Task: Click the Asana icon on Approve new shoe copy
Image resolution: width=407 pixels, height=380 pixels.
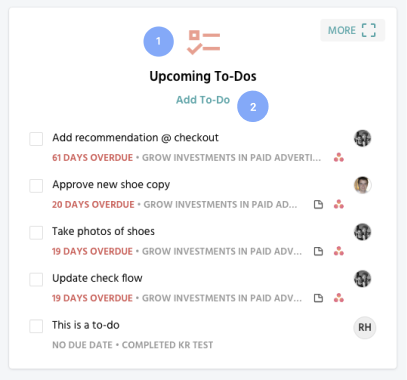Action: (x=339, y=204)
